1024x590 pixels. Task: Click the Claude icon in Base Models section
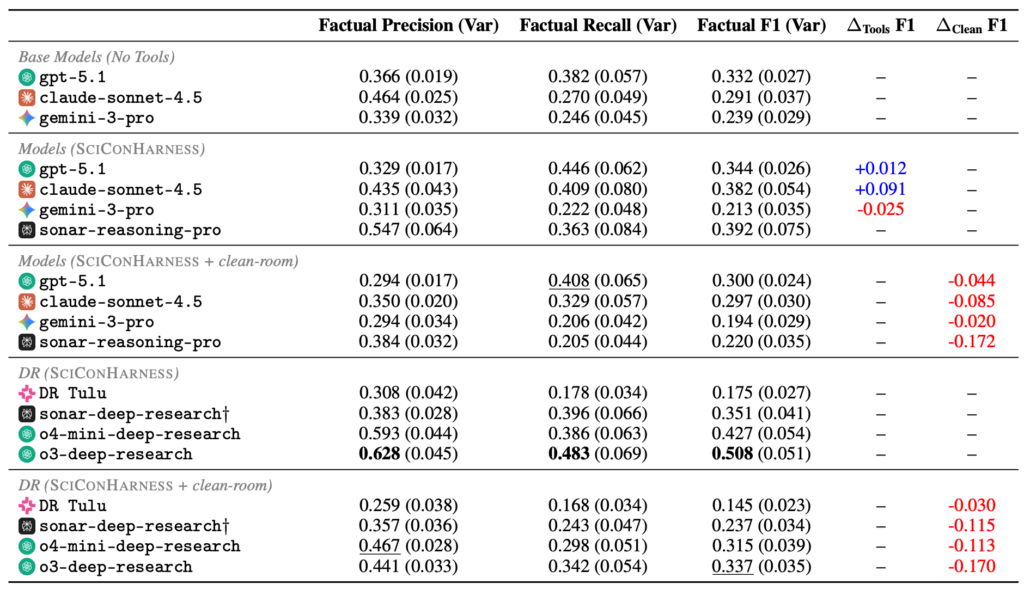[27, 97]
